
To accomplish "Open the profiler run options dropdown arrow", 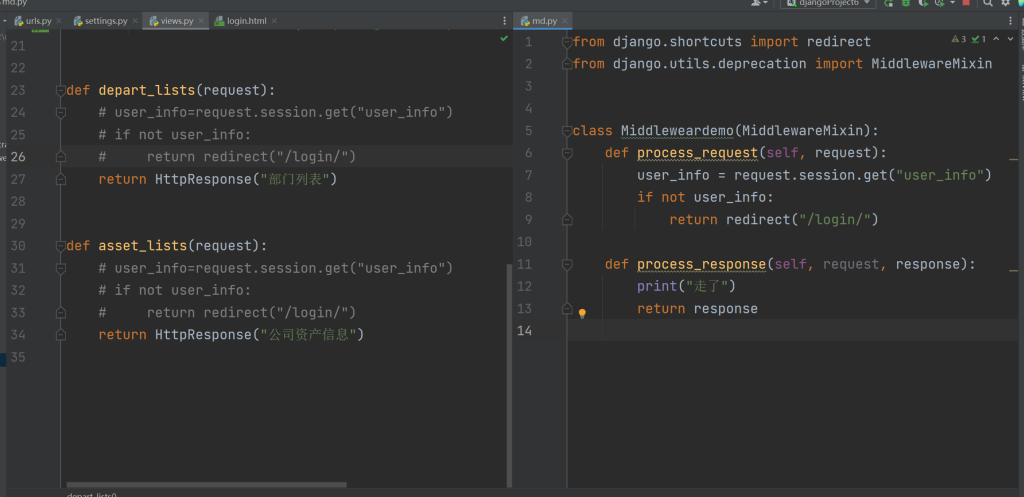I will [x=952, y=3].
